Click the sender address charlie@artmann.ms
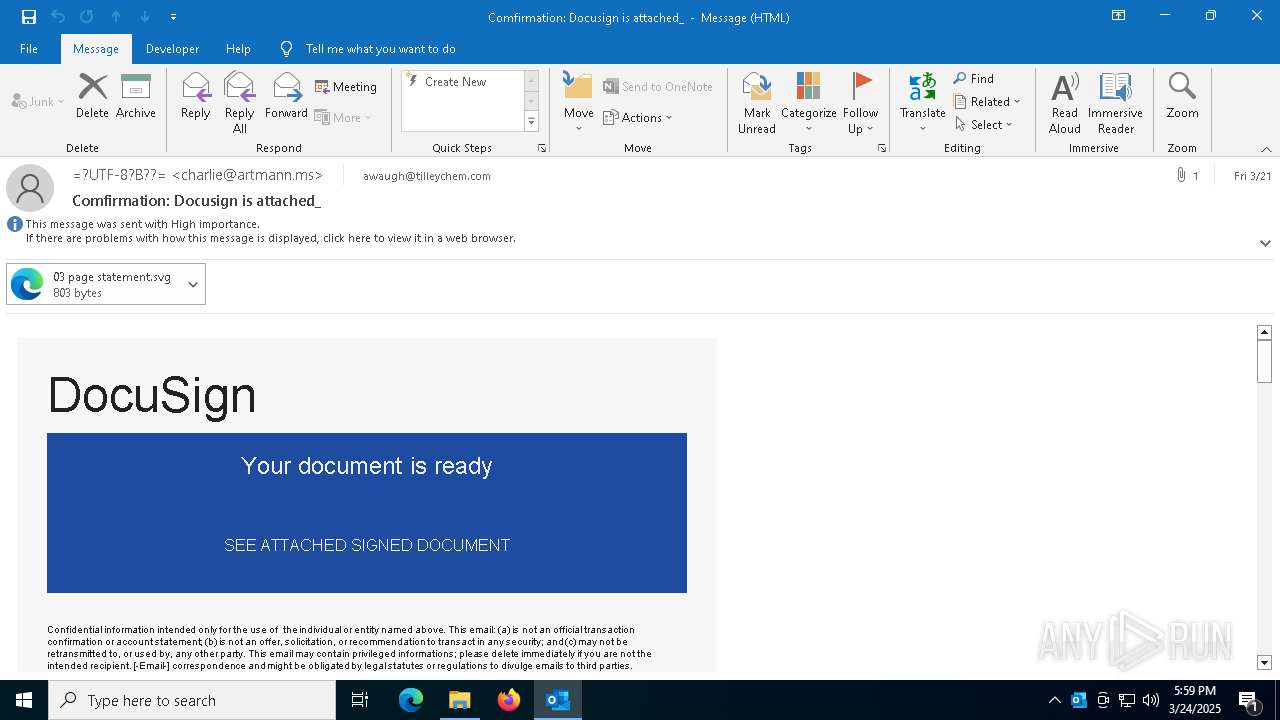The height and width of the screenshot is (720, 1280). click(x=247, y=175)
